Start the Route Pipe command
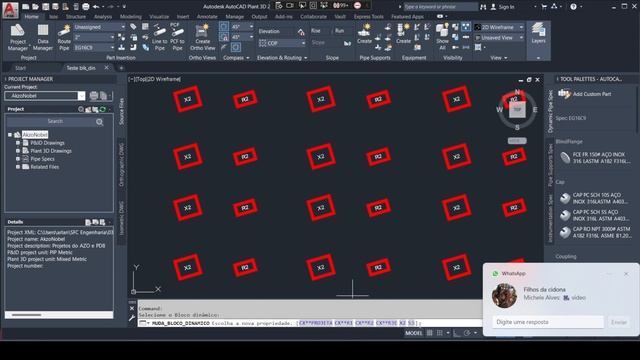Viewport: 640px width, 360px height. [64, 37]
